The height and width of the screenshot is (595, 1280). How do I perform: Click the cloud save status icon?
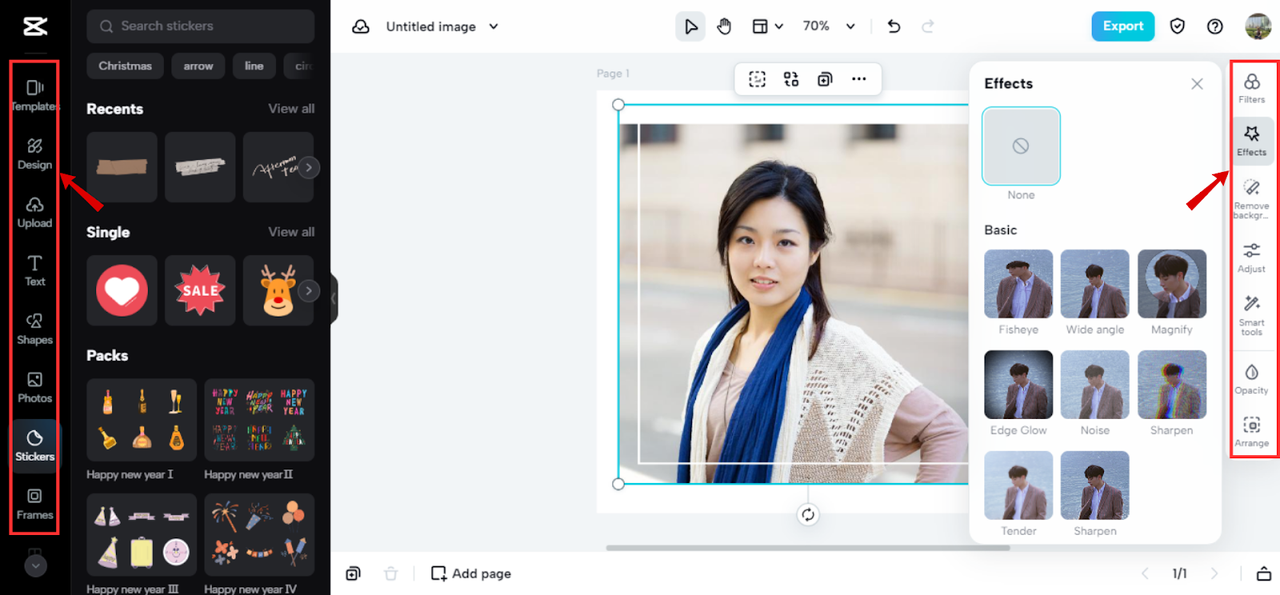pyautogui.click(x=361, y=27)
